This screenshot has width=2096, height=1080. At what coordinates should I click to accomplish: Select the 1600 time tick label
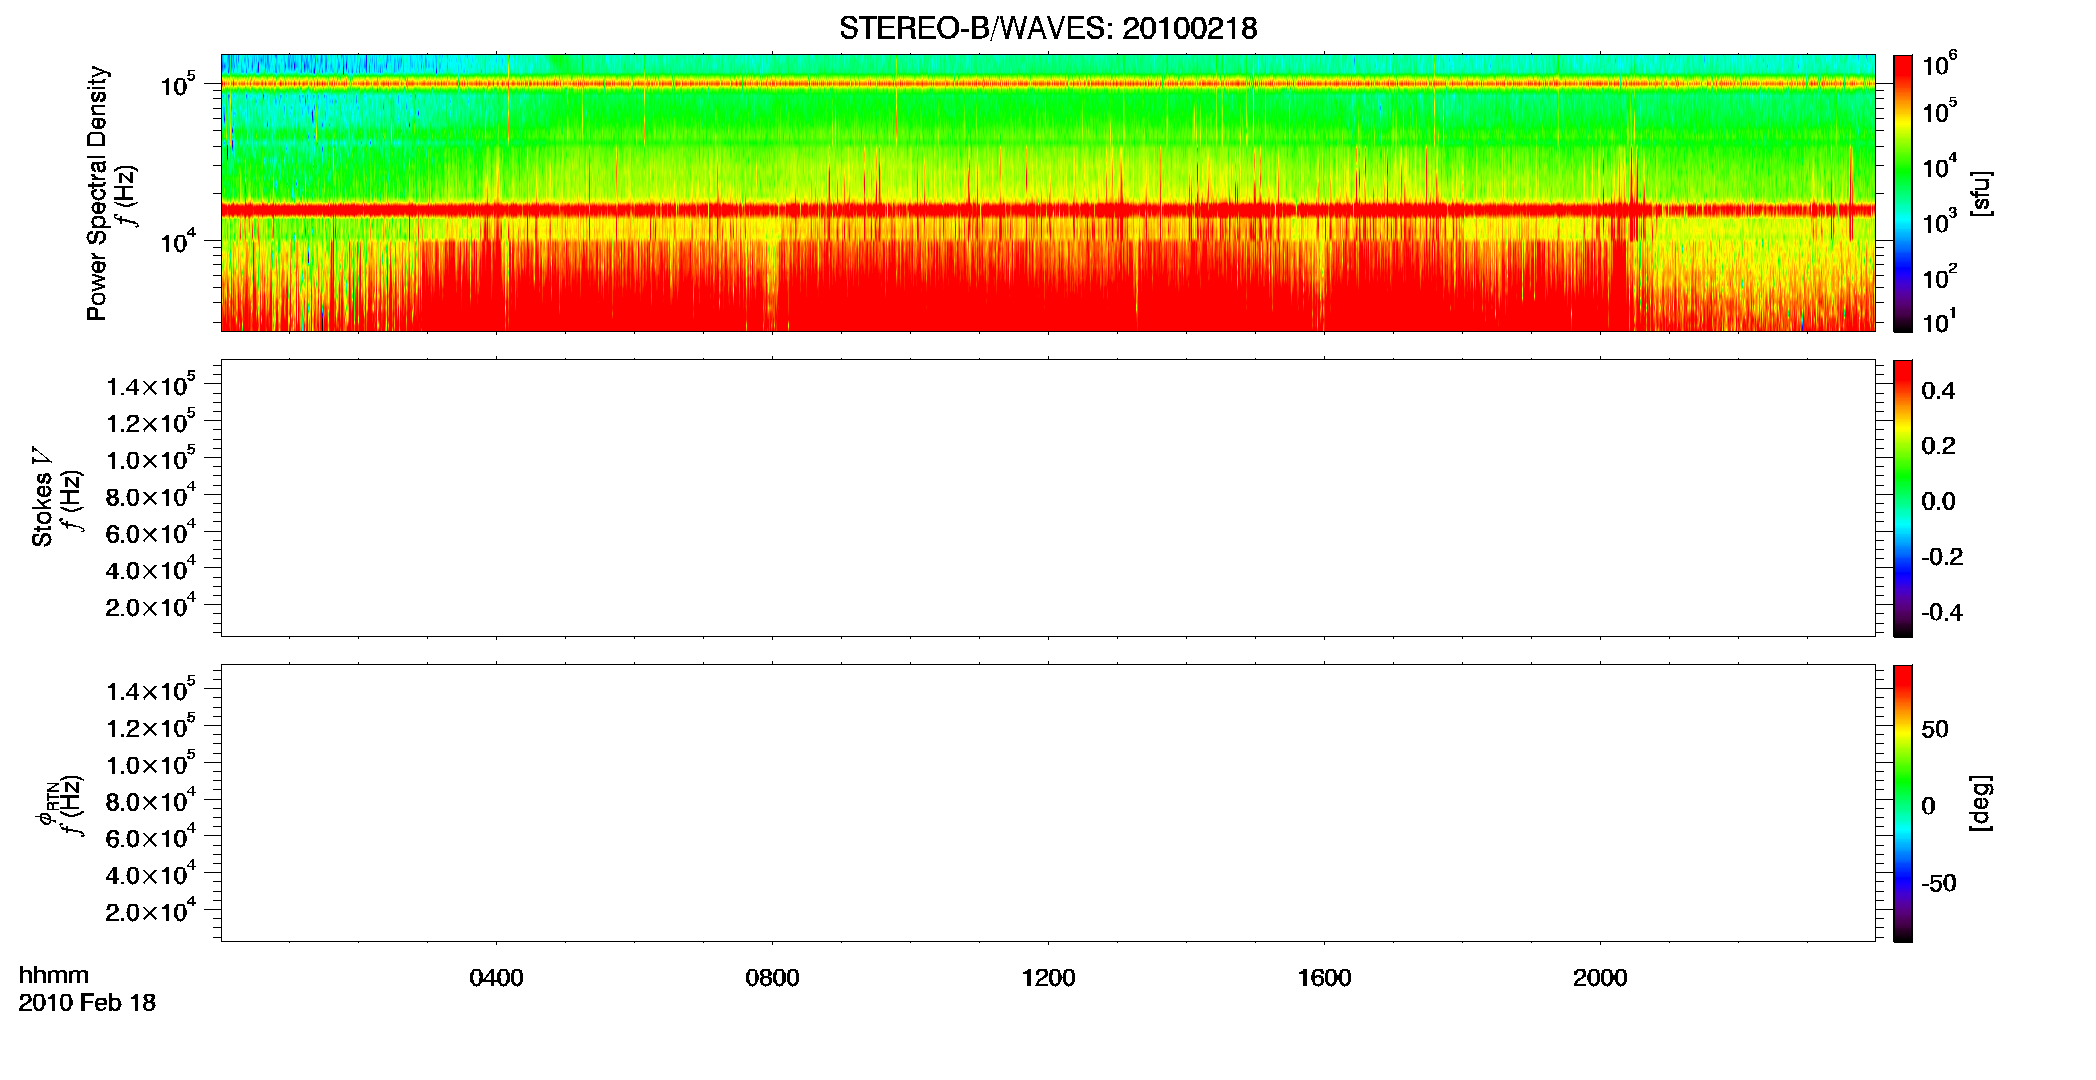point(1324,978)
